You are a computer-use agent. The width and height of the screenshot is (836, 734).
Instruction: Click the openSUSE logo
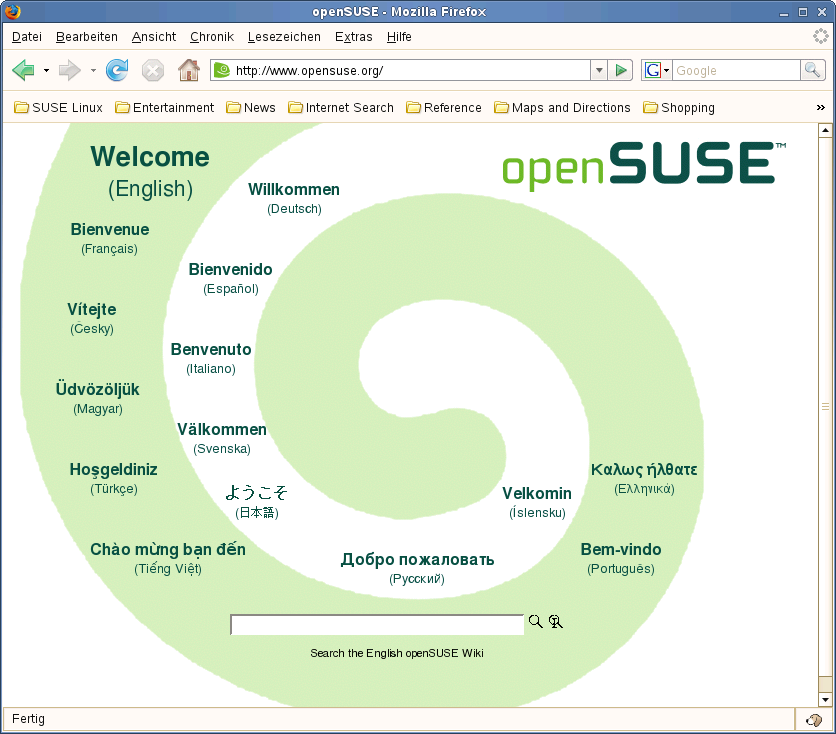coord(644,164)
